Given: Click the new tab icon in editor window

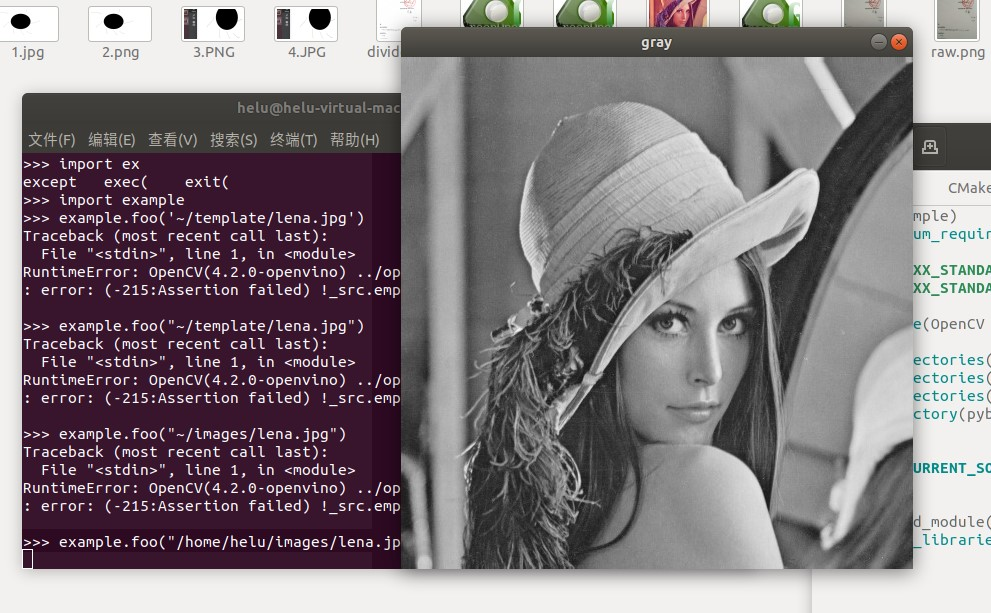Looking at the screenshot, I should 930,147.
